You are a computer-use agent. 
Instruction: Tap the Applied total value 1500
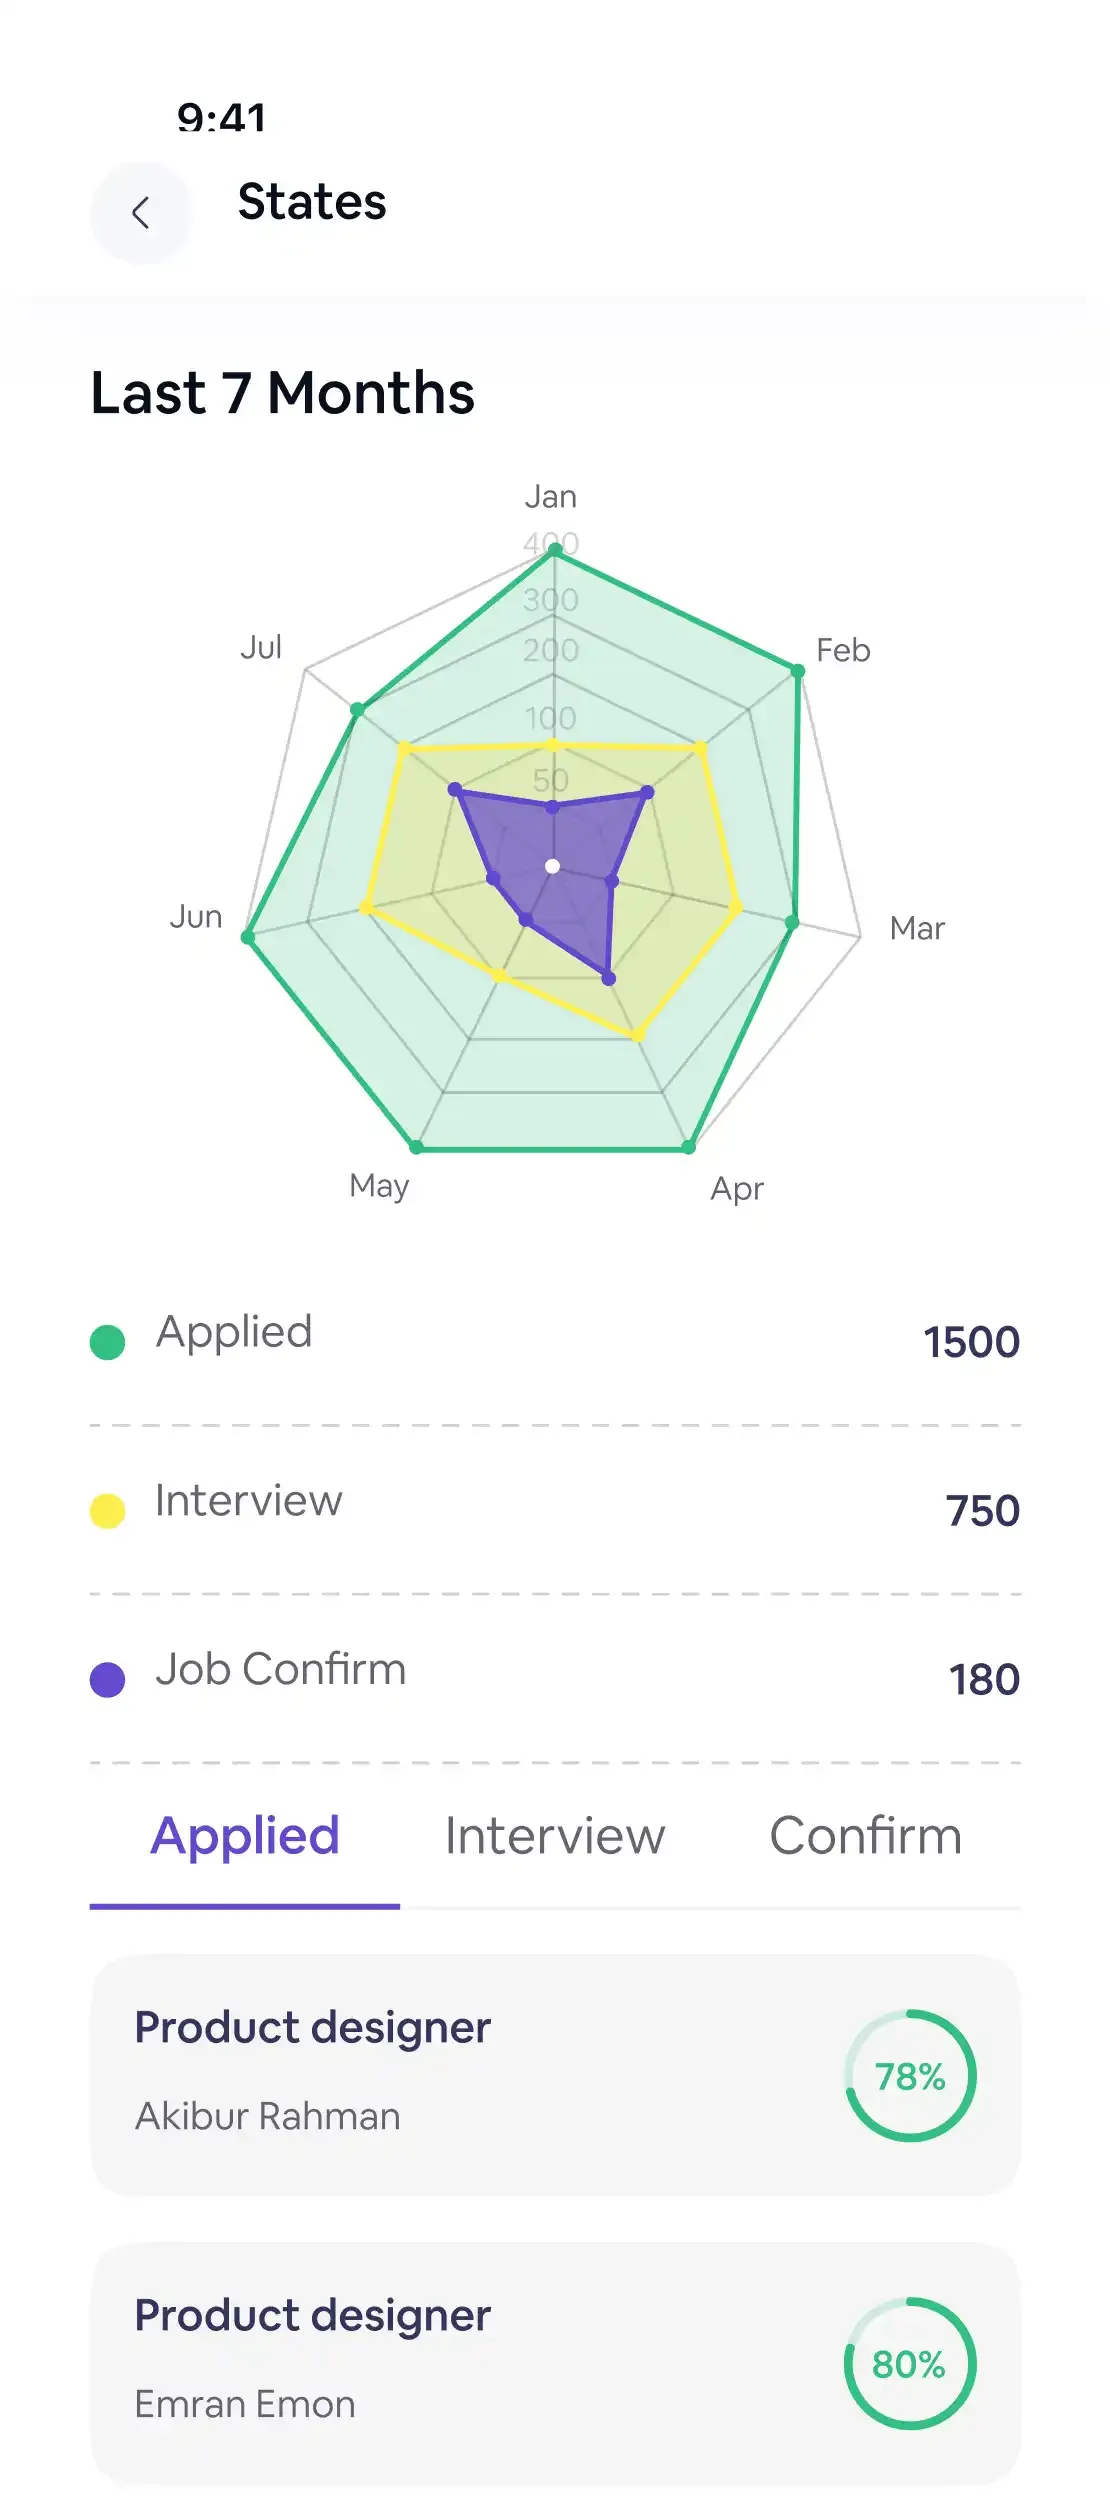(x=970, y=1342)
